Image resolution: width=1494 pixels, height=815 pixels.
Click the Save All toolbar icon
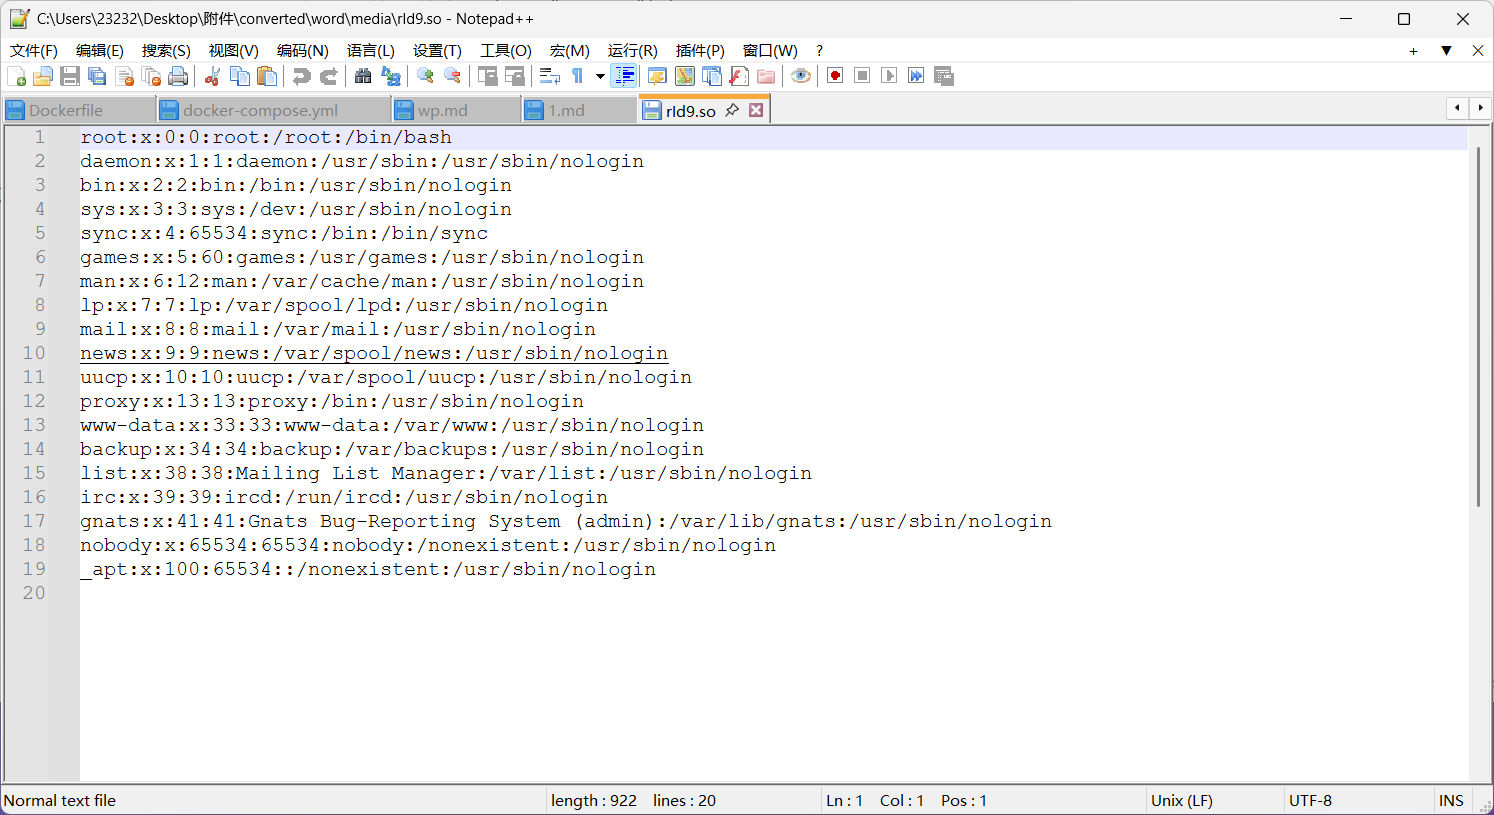(x=97, y=76)
